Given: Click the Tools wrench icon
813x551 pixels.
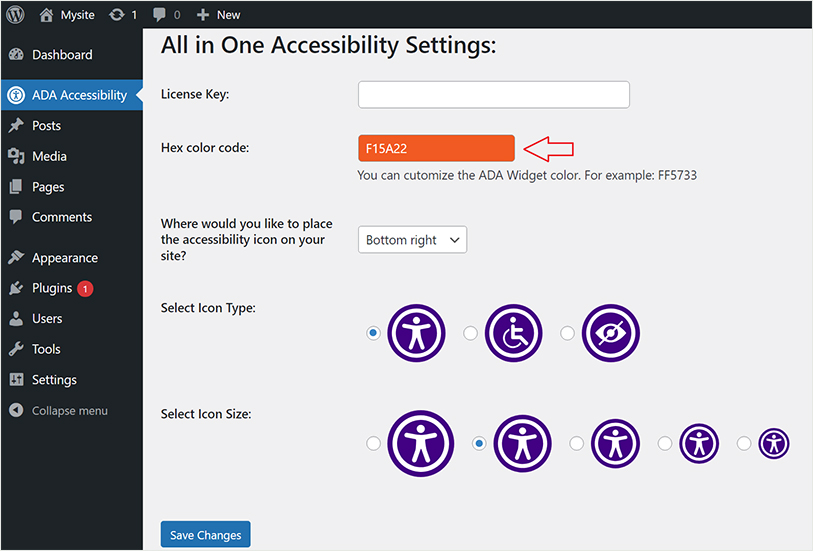Looking at the screenshot, I should 16,349.
